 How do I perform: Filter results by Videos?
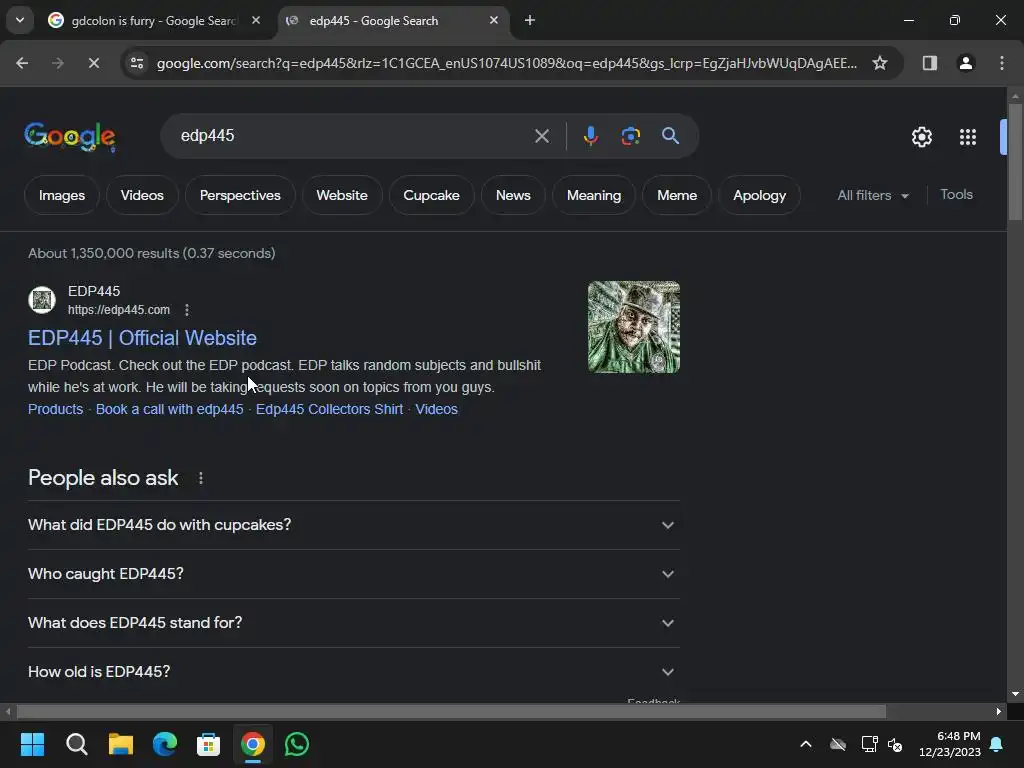click(x=142, y=195)
